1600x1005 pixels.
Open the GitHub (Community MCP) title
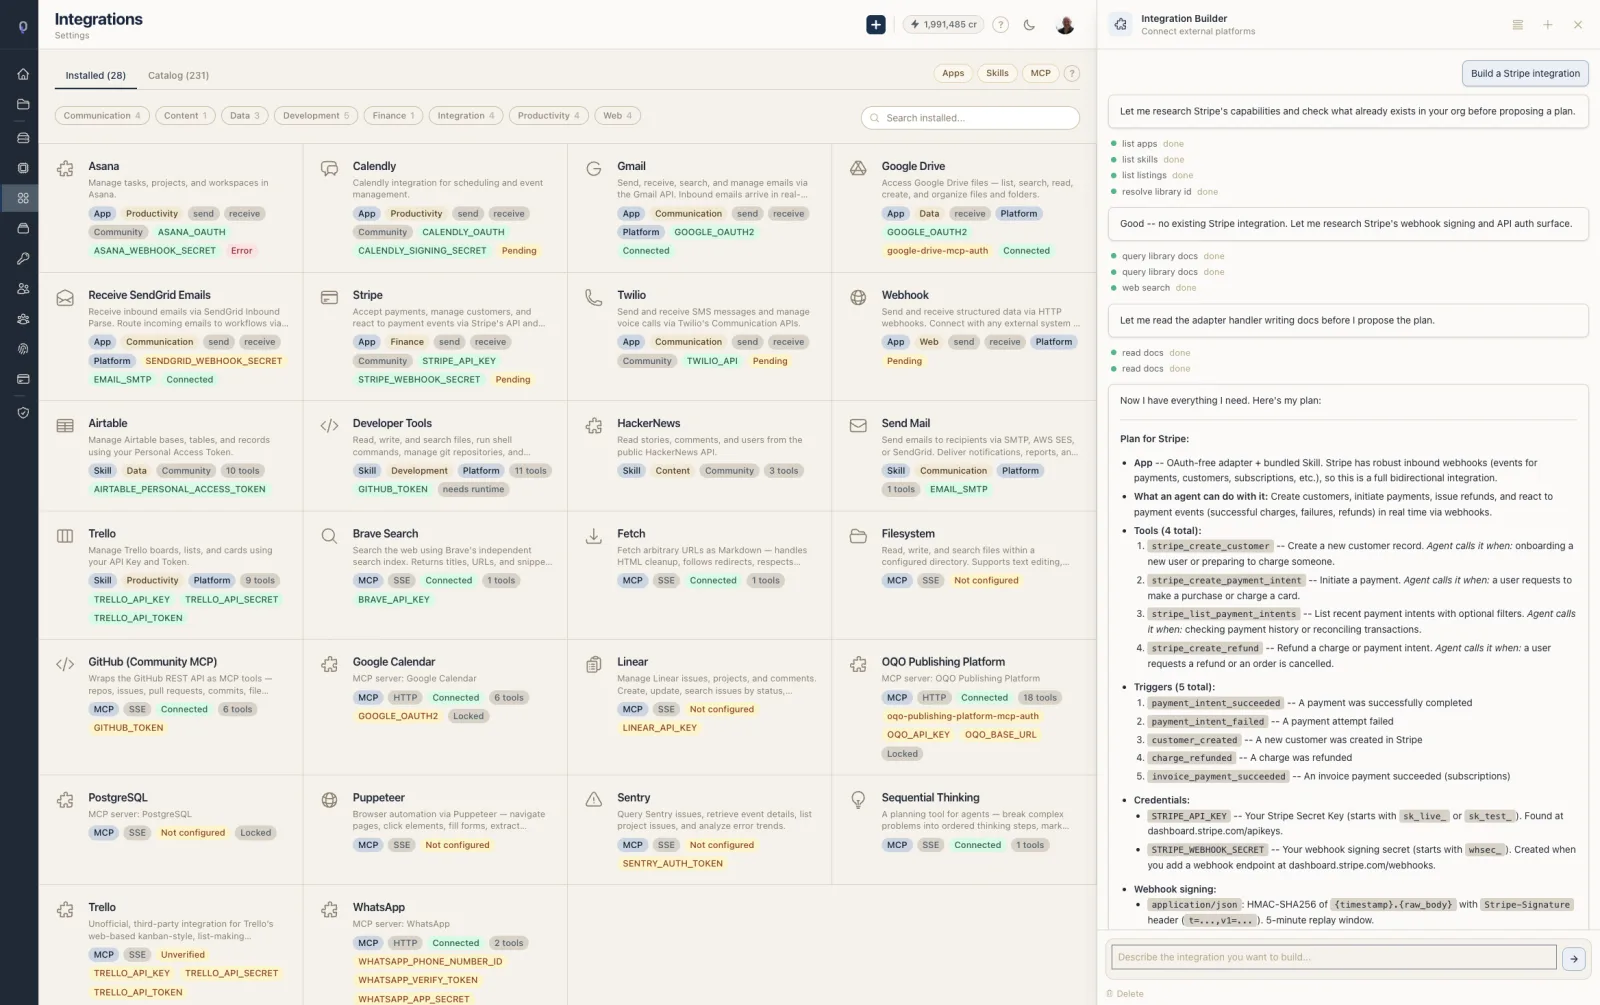coord(152,662)
